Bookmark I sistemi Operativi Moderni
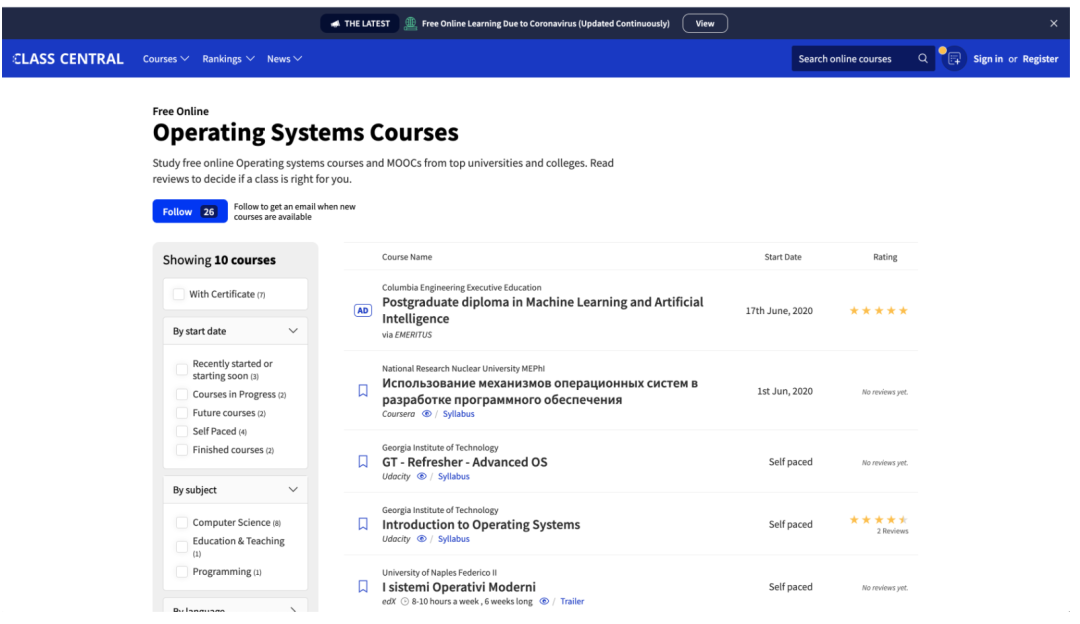This screenshot has height=624, width=1080. point(363,587)
